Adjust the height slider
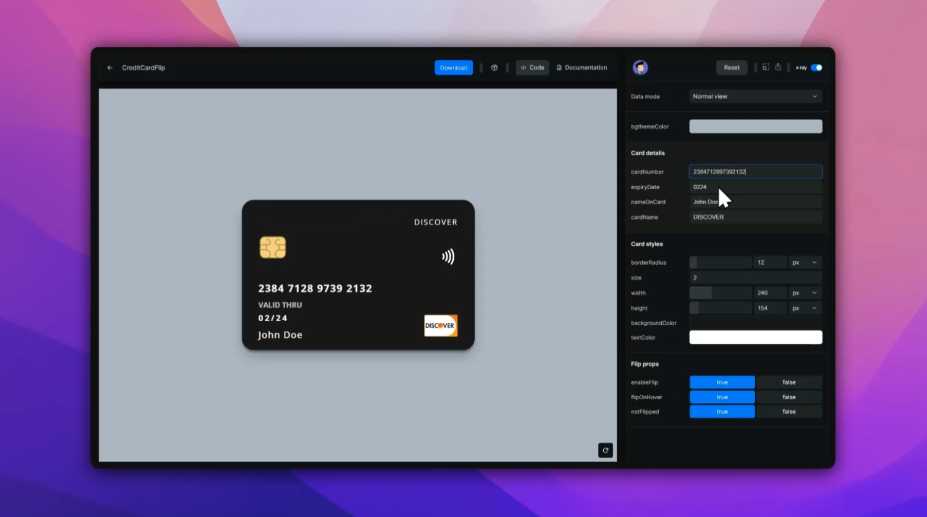The width and height of the screenshot is (927, 517). (720, 308)
